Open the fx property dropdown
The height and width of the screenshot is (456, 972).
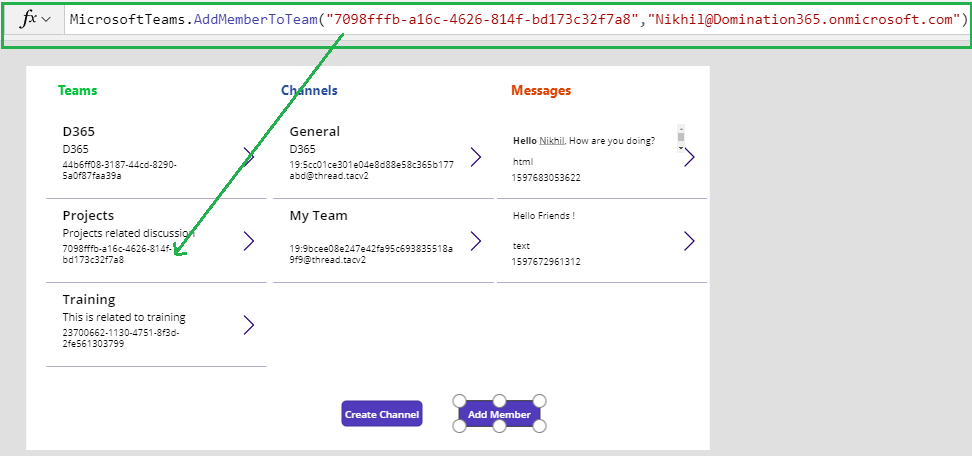34,19
